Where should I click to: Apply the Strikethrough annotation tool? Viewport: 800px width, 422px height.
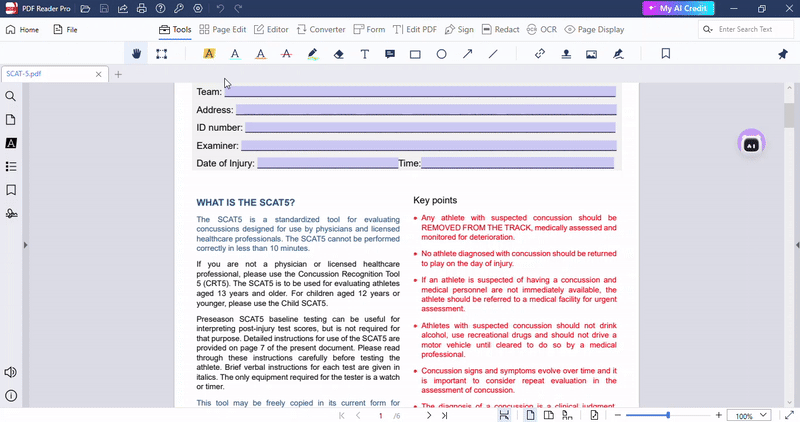click(x=287, y=54)
